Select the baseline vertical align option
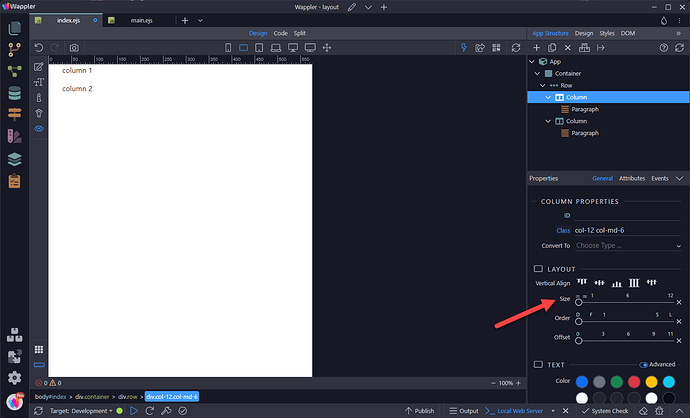This screenshot has height=418, width=690. (x=651, y=282)
